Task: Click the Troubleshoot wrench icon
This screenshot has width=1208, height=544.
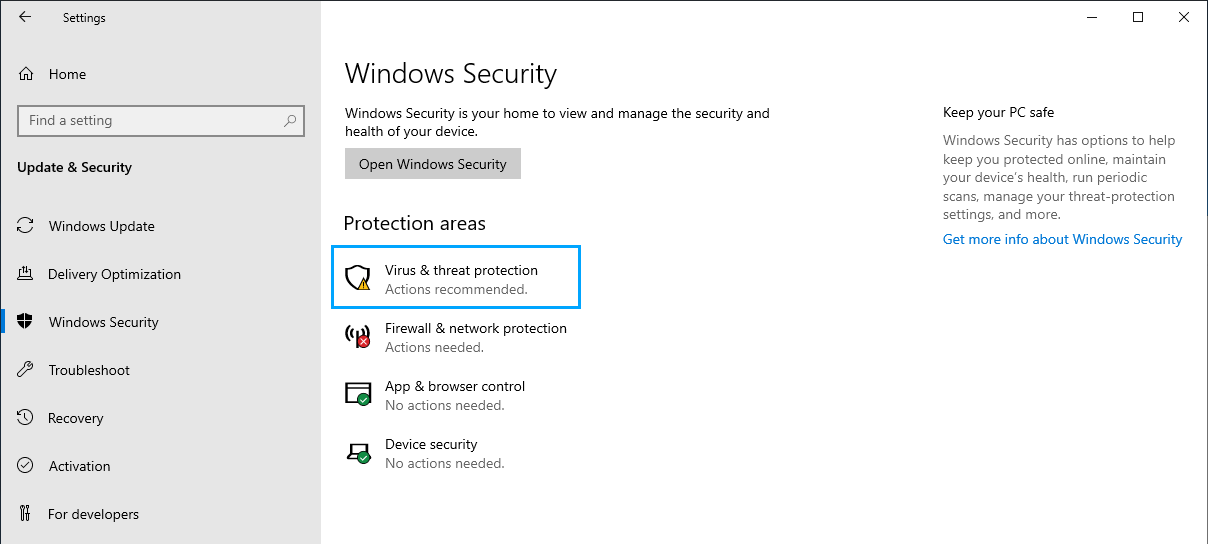Action: tap(26, 370)
